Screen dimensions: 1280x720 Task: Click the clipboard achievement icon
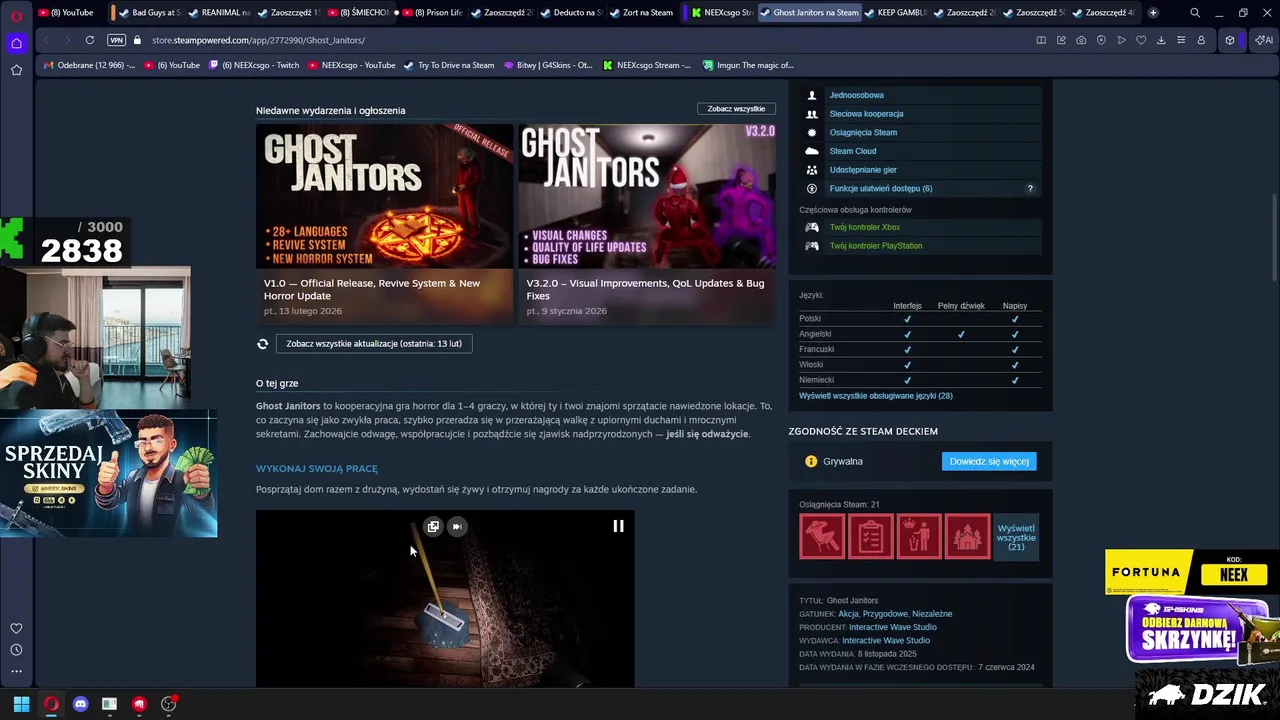(871, 536)
